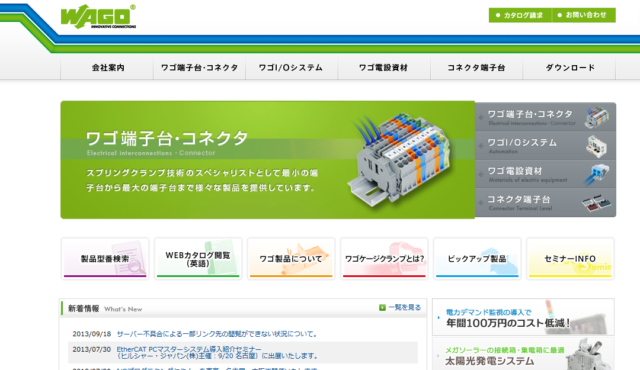Open the カタログ請求 button
640x370 pixels.
click(x=520, y=15)
